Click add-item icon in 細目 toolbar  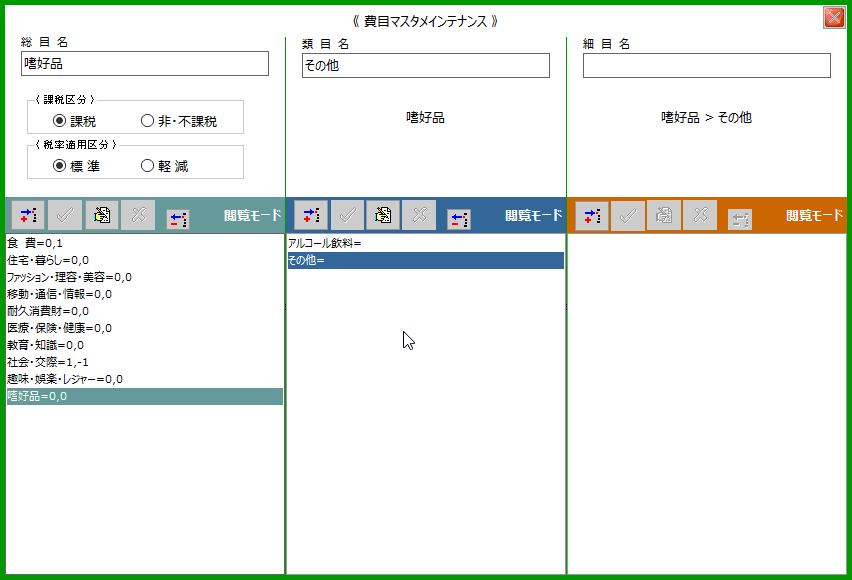(592, 215)
